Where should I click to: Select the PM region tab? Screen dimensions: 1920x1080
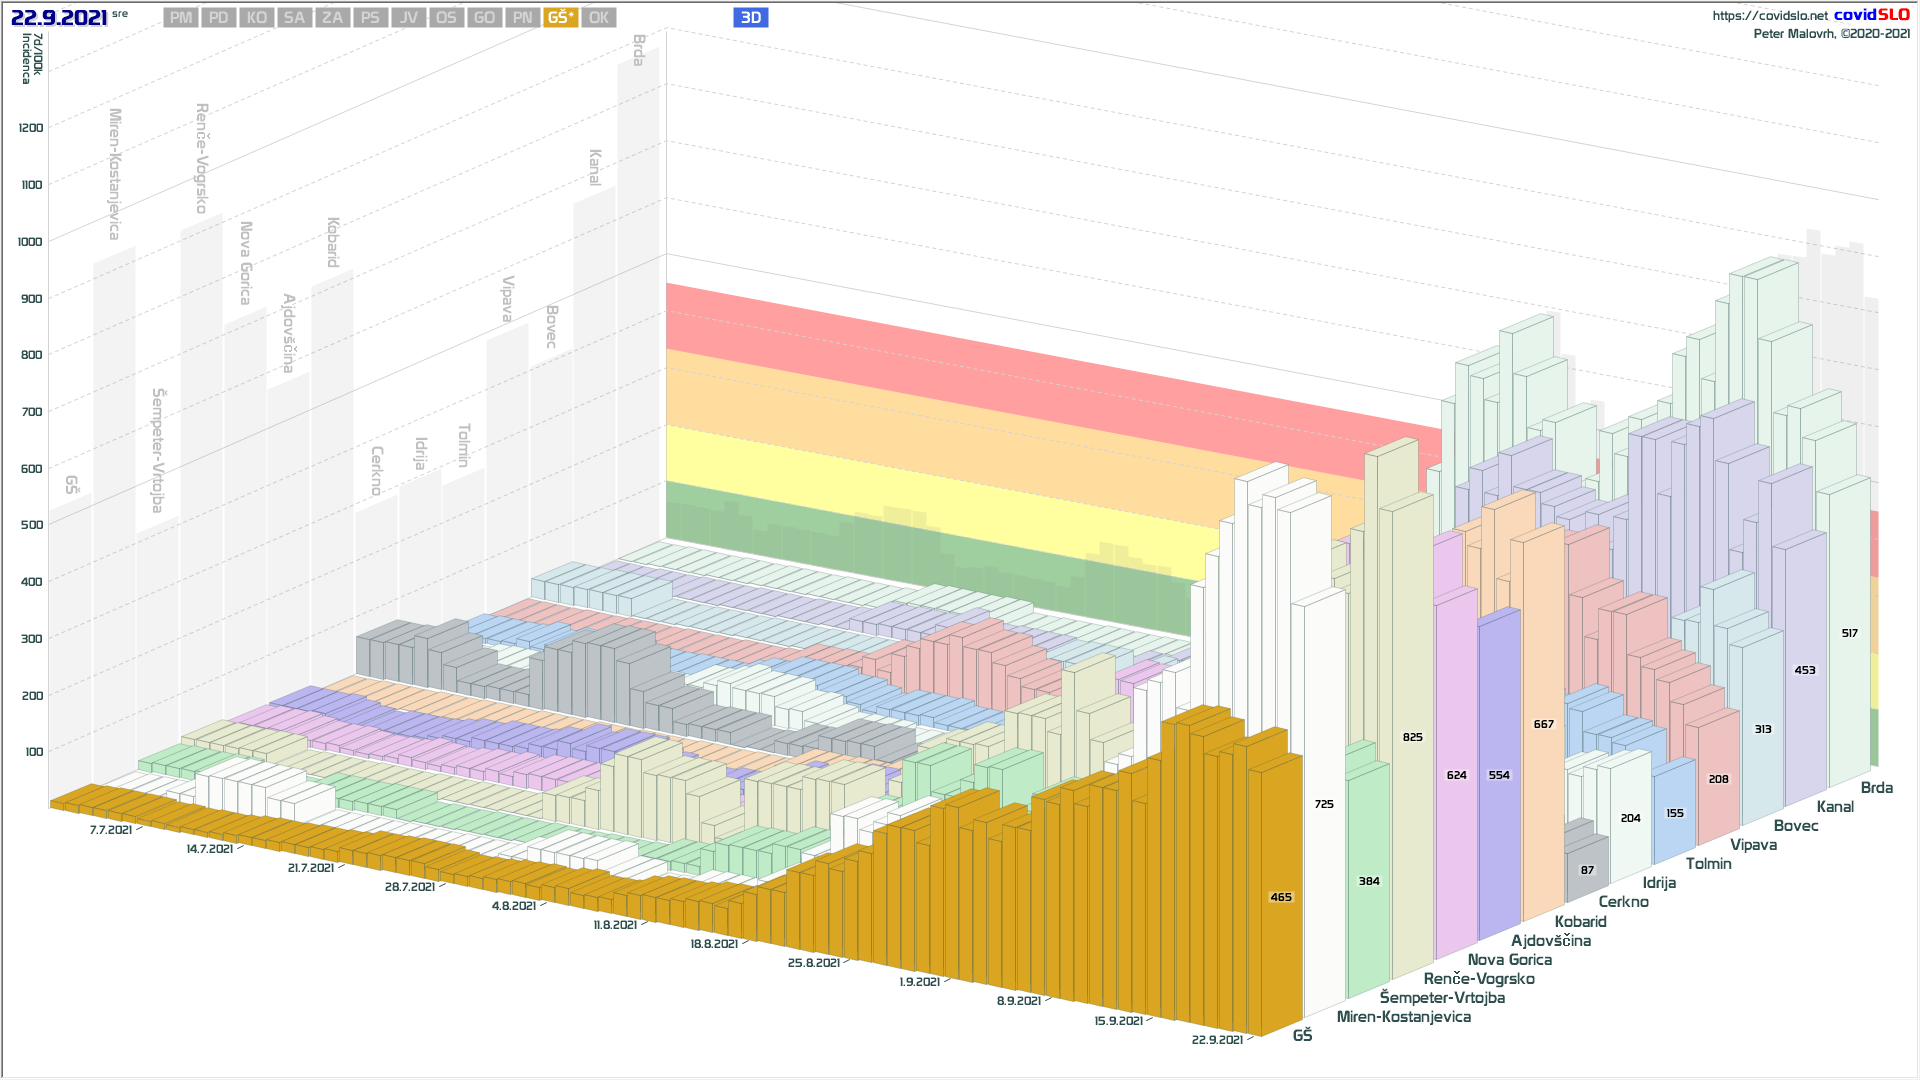point(181,18)
